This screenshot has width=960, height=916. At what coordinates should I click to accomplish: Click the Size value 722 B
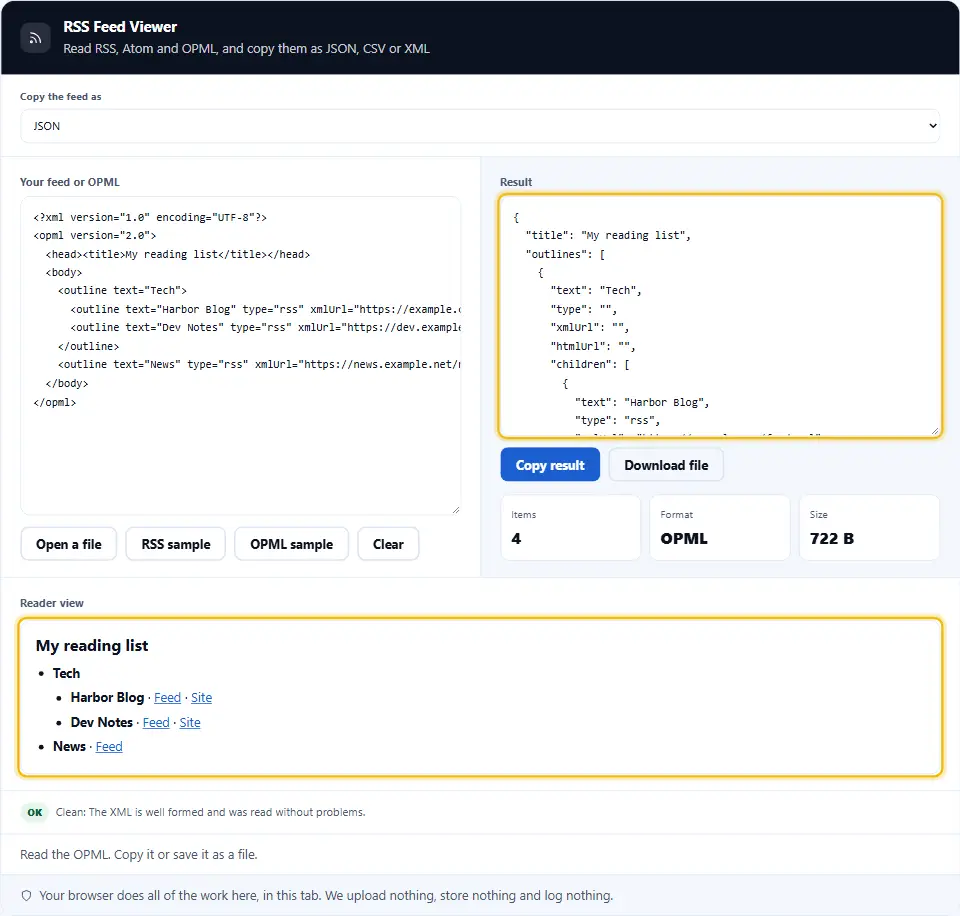[x=831, y=538]
